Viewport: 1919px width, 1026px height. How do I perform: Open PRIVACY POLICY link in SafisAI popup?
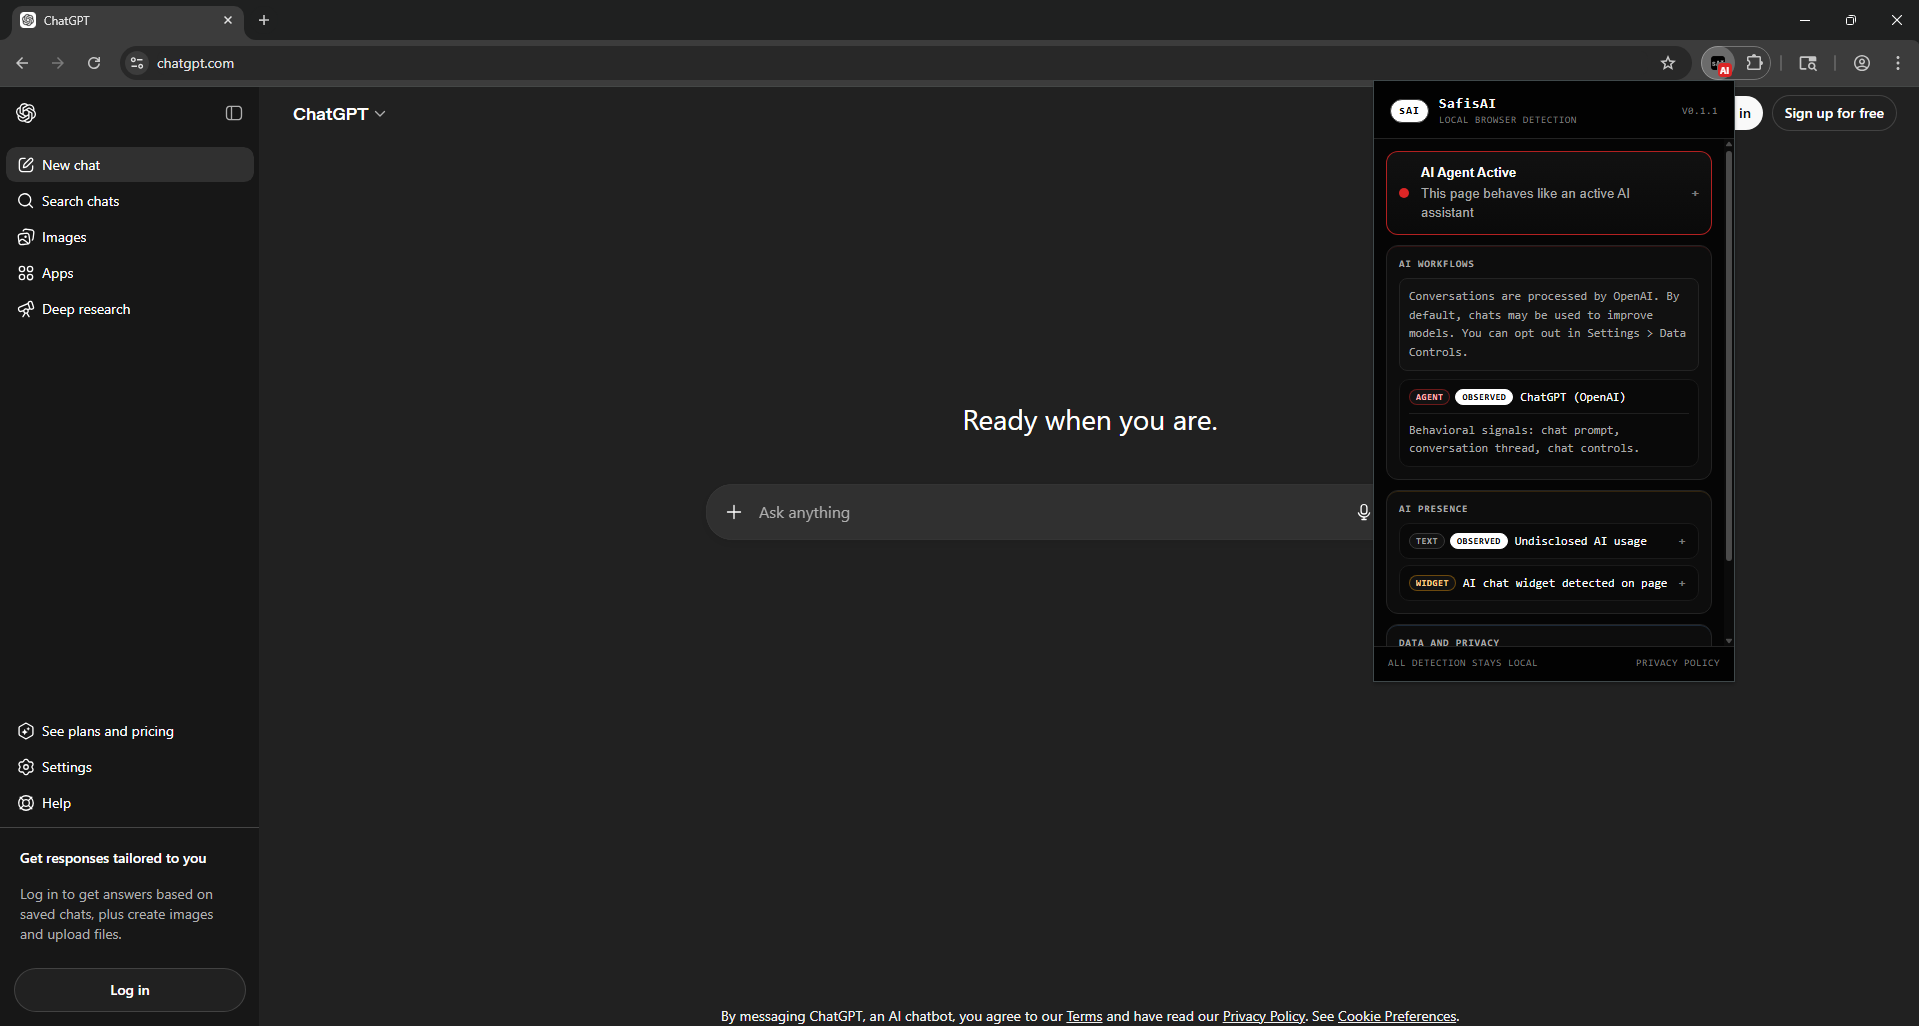[x=1678, y=663]
